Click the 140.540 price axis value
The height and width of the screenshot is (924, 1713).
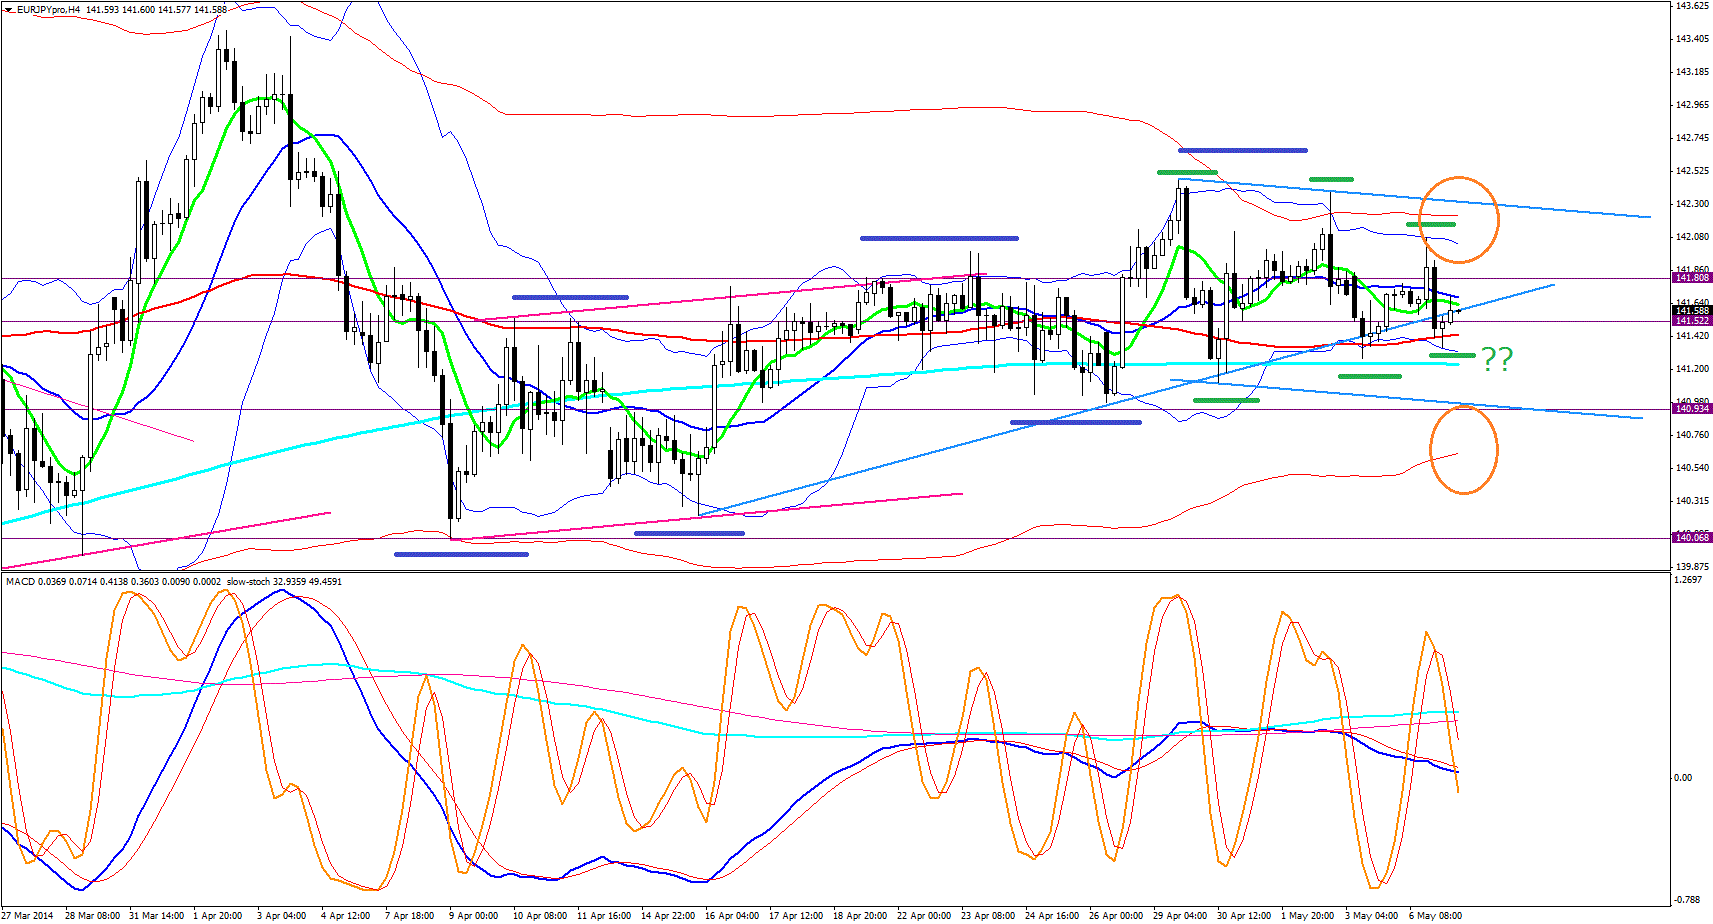(1692, 468)
